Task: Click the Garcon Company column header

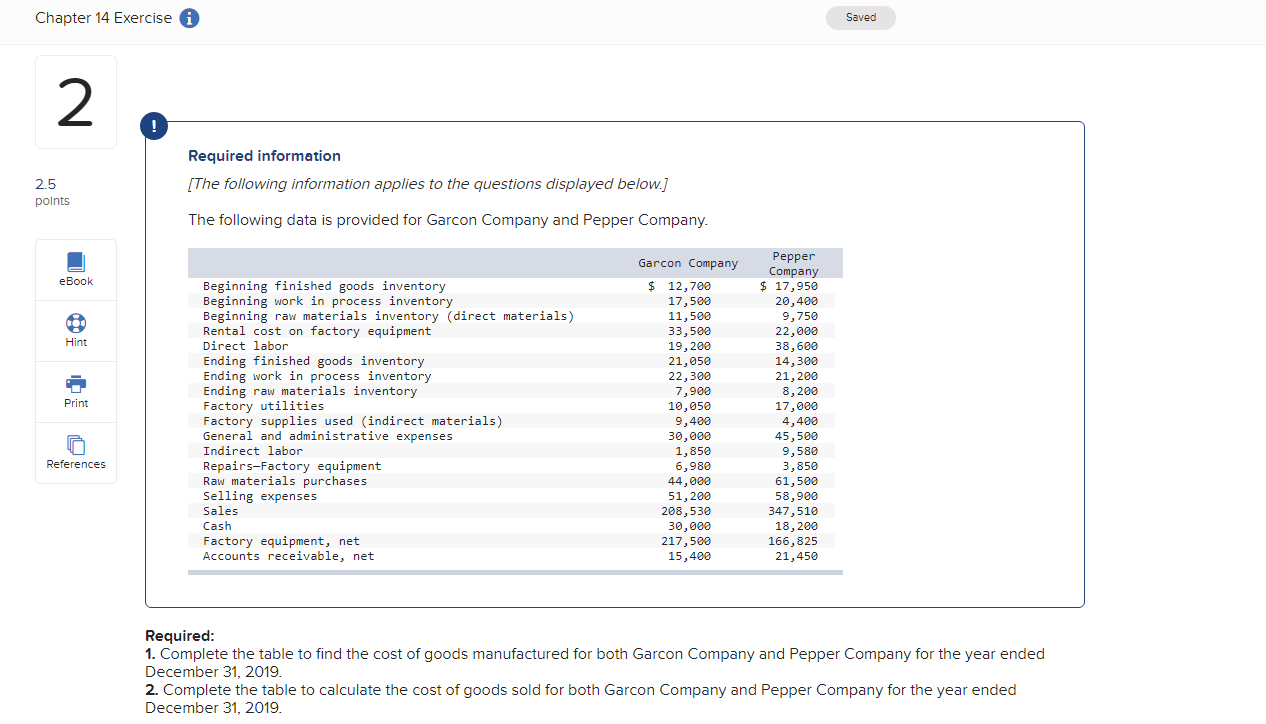Action: tap(688, 263)
